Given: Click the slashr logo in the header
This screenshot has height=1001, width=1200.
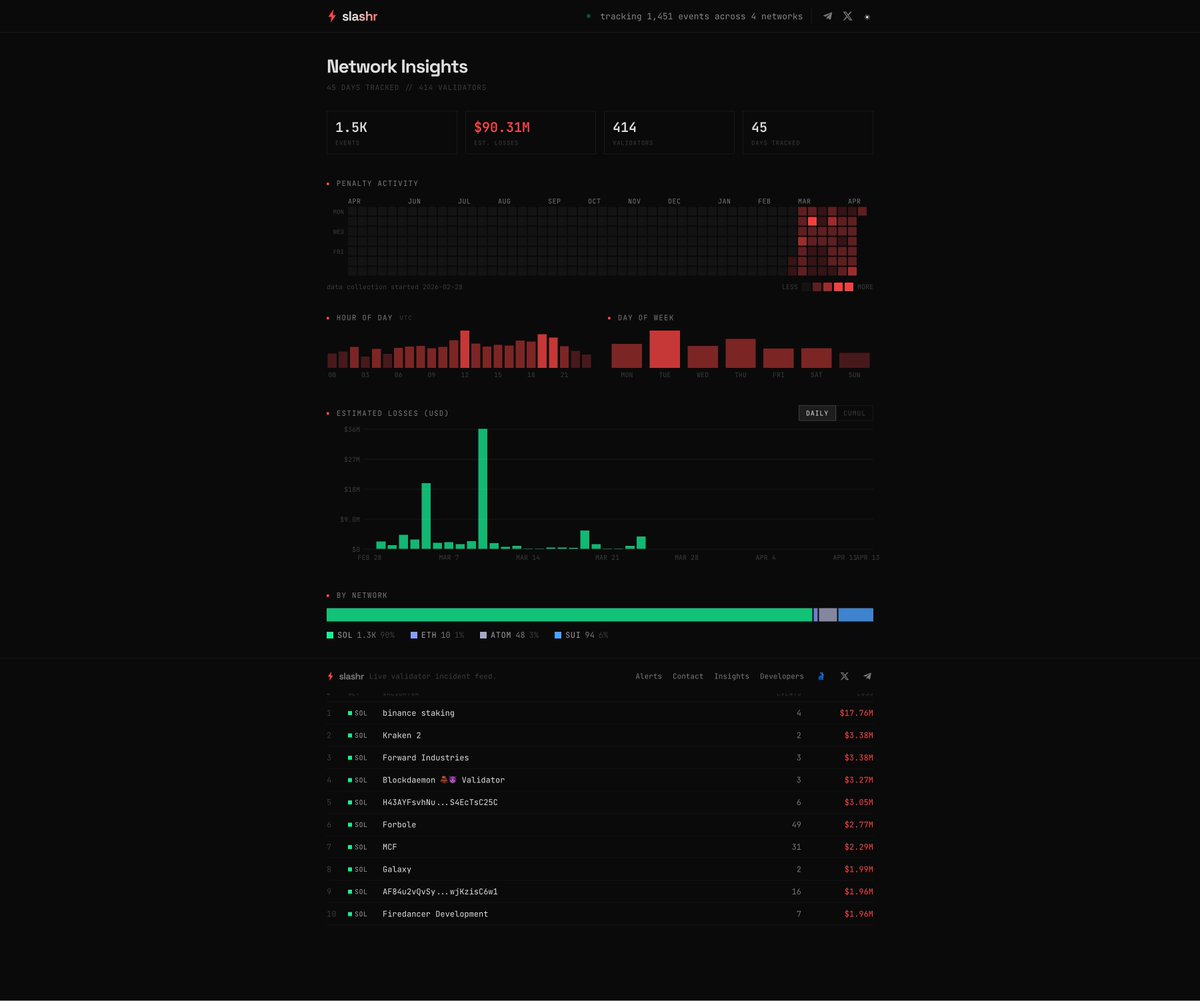Looking at the screenshot, I should [352, 16].
